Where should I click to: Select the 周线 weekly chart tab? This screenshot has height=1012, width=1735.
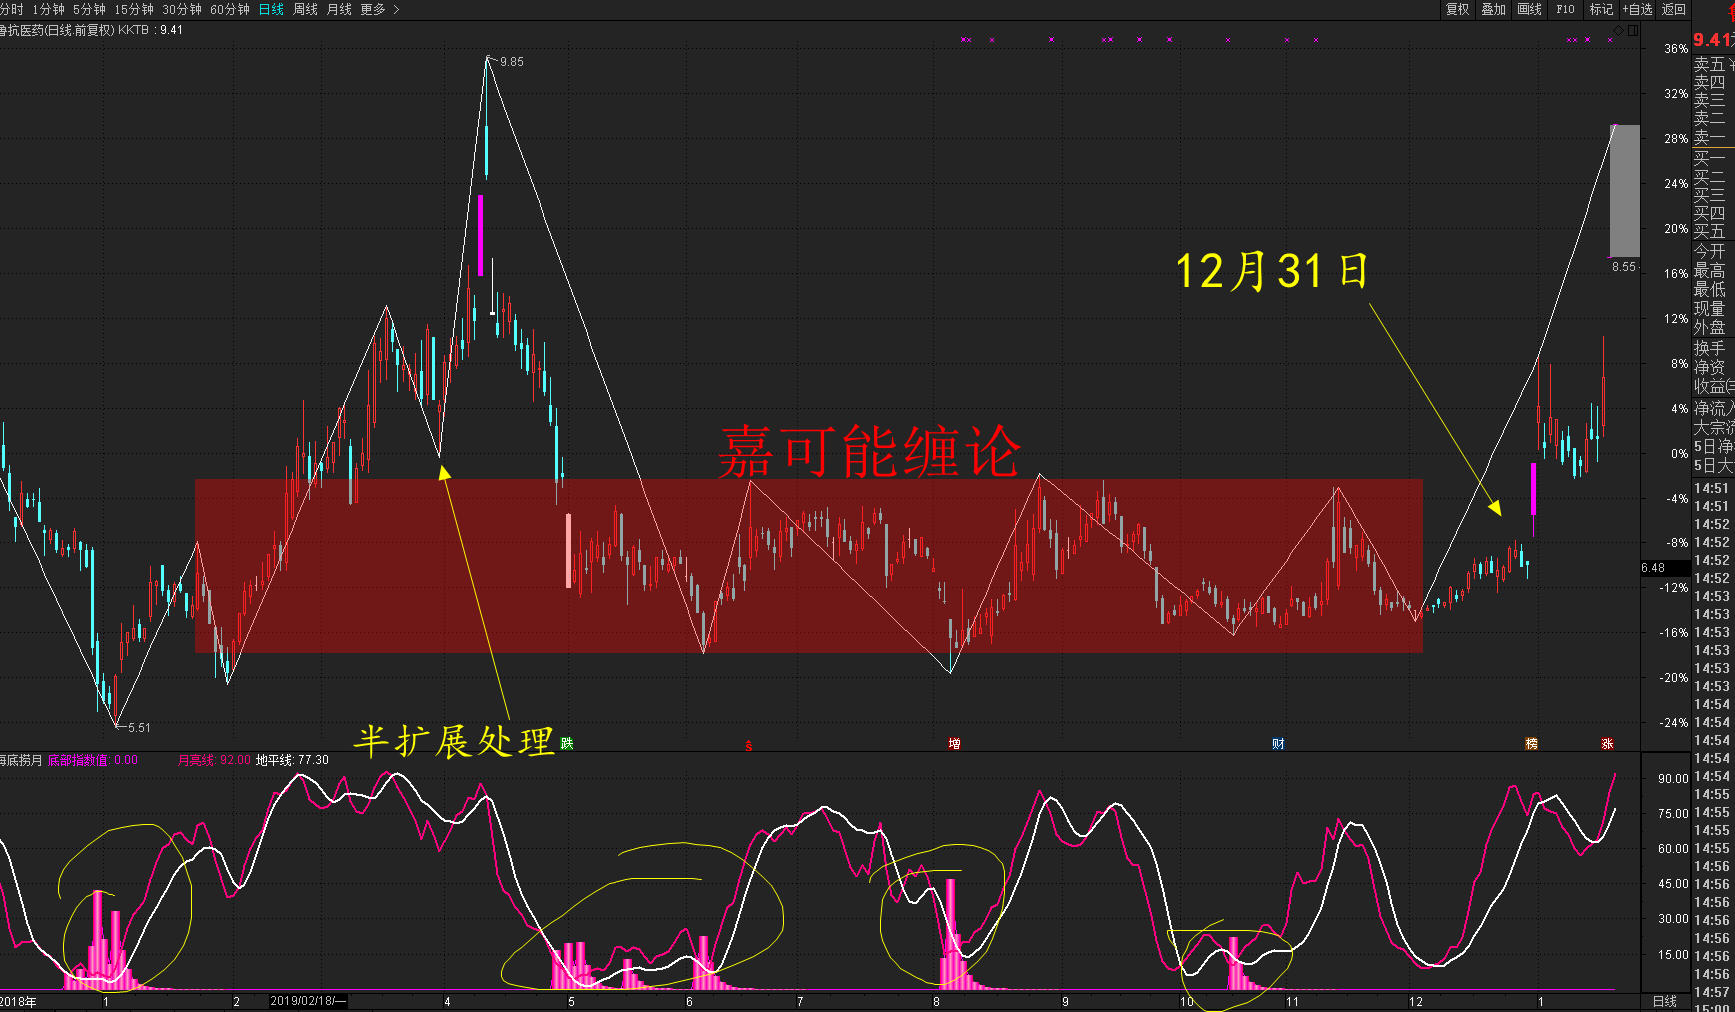pos(305,9)
